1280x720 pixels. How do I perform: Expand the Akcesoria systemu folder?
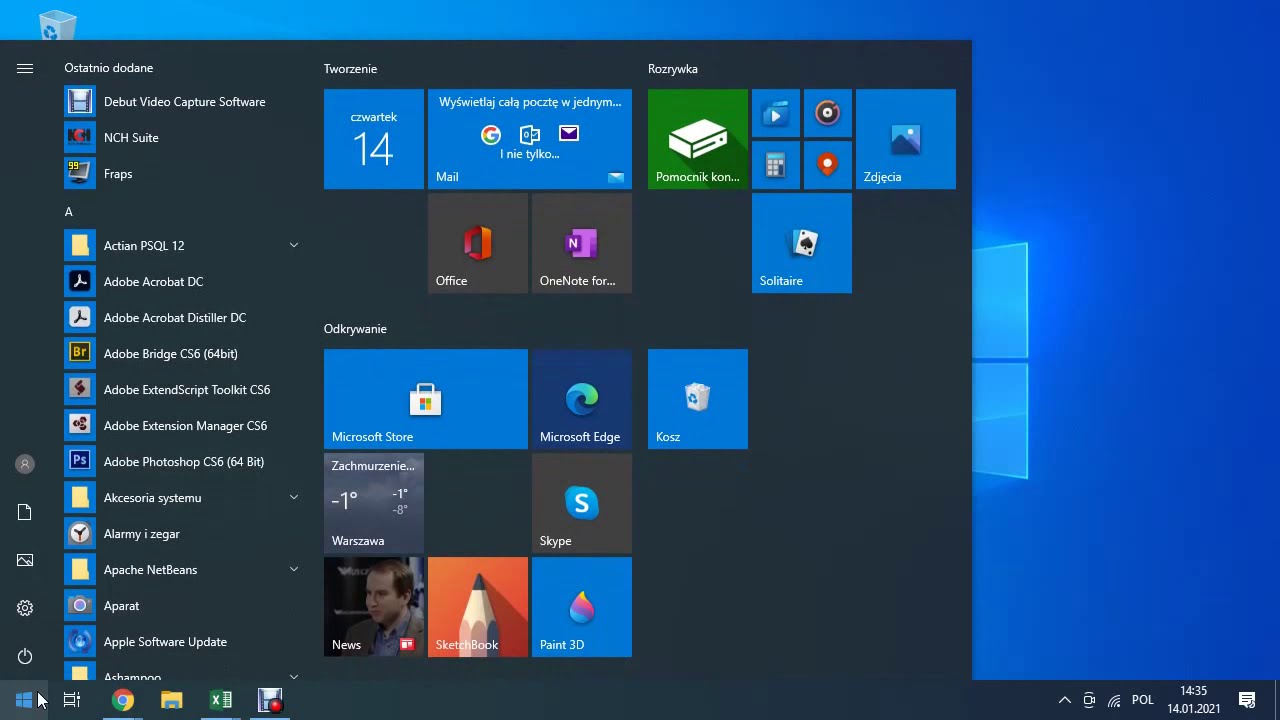pos(184,498)
